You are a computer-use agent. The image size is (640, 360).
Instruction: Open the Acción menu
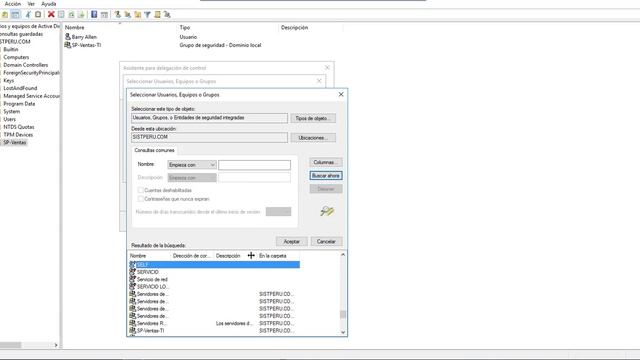[13, 4]
